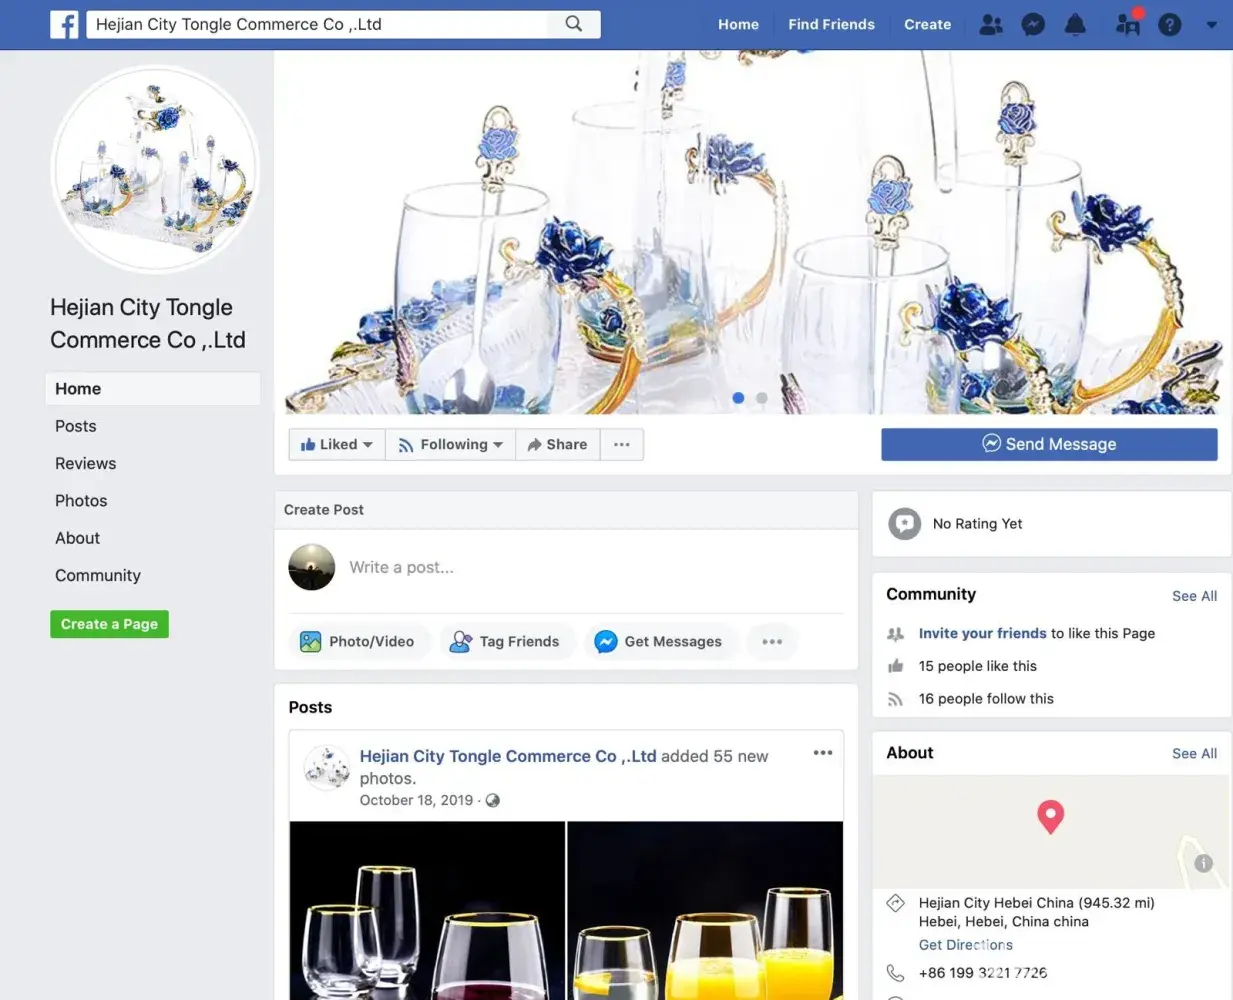Open the Liked dropdown button
Screen dimensions: 1233x1000
[337, 444]
